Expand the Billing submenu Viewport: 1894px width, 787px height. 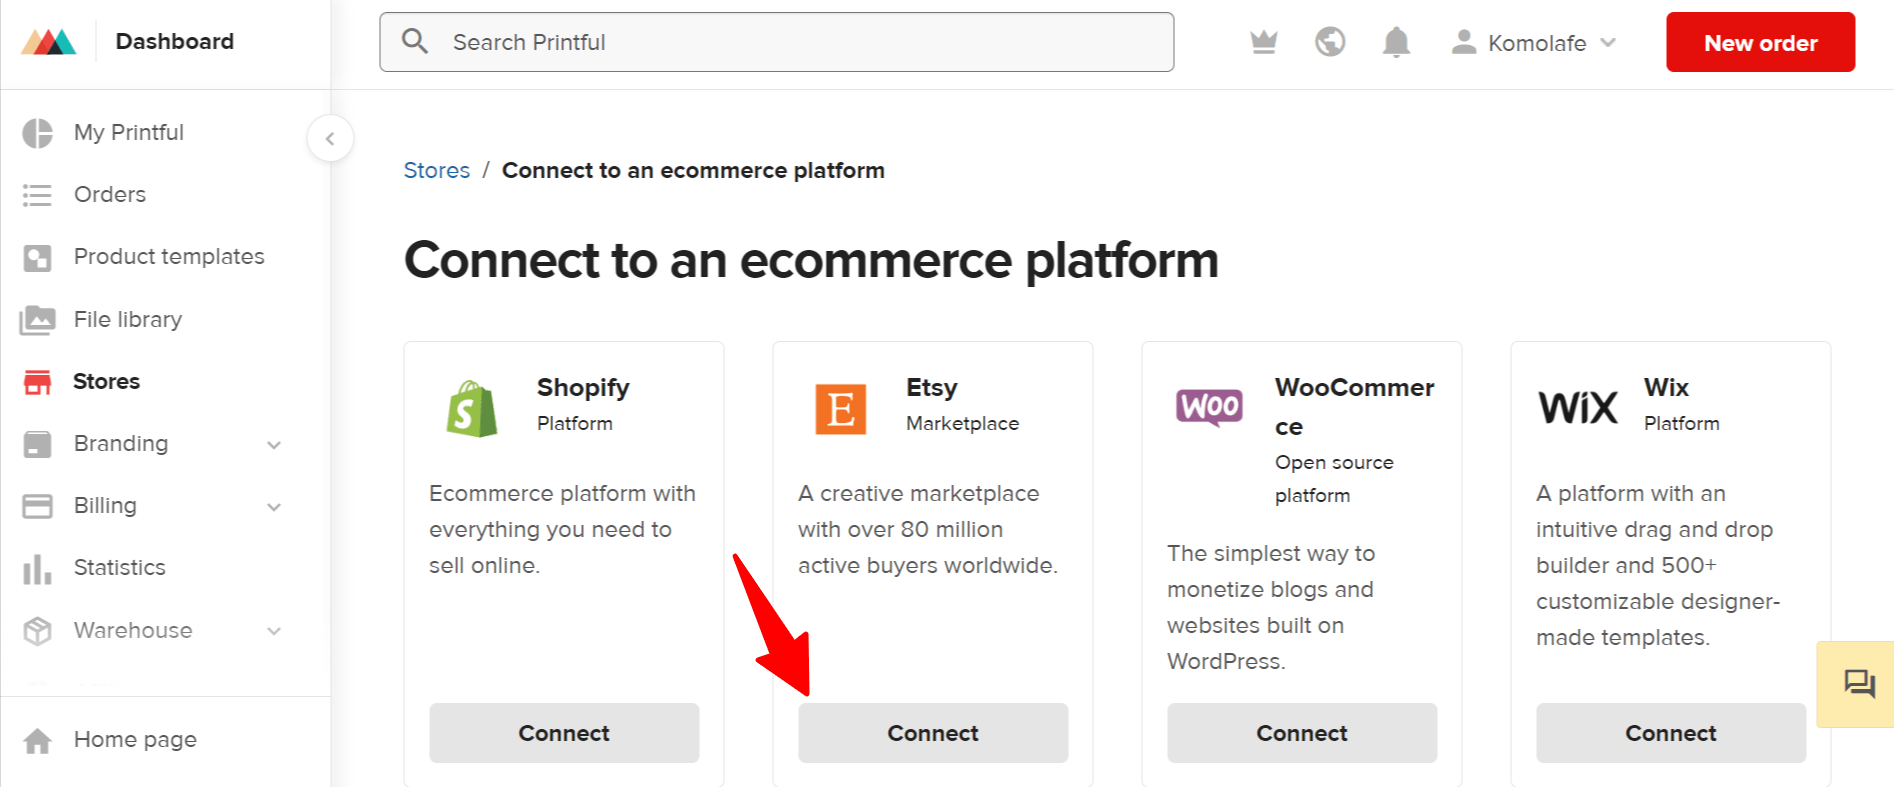tap(274, 507)
